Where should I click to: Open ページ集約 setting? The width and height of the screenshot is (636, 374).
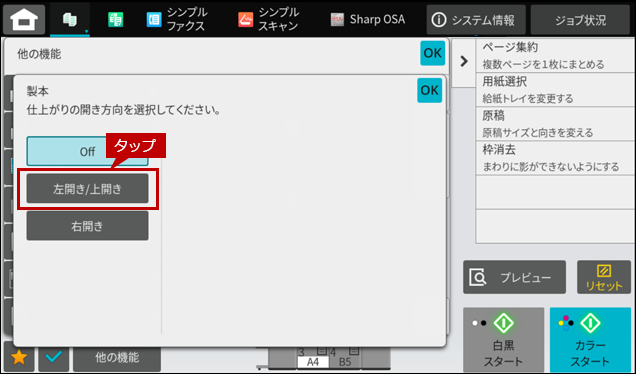556,56
